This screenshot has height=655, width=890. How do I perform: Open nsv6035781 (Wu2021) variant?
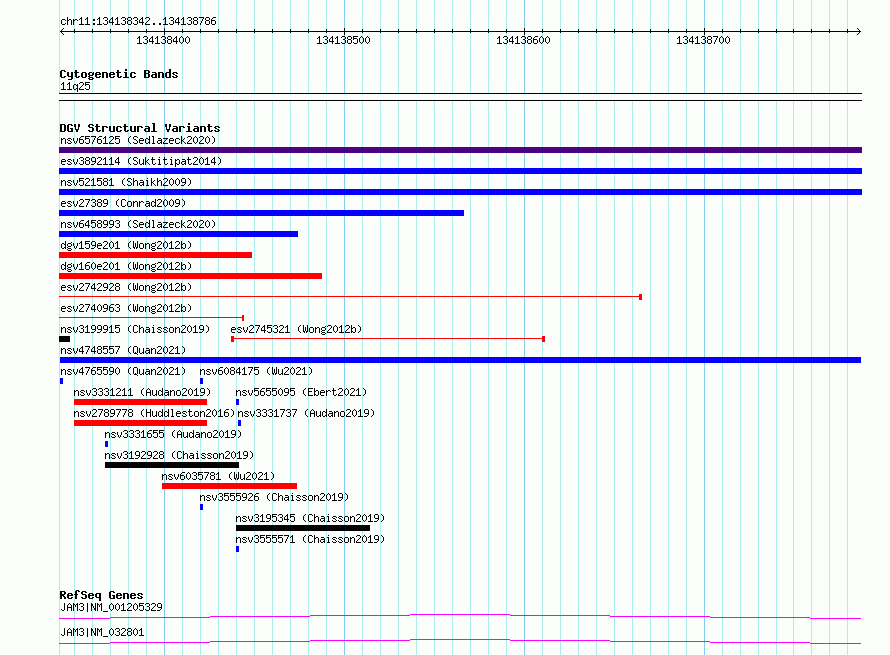[x=219, y=476]
